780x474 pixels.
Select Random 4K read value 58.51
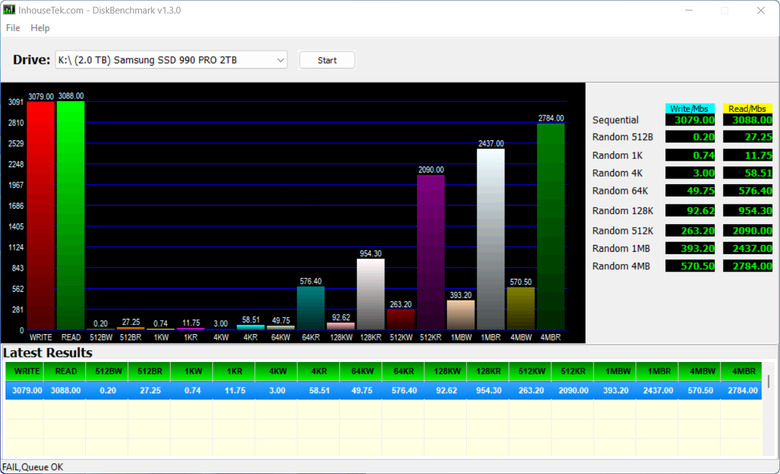pos(748,173)
